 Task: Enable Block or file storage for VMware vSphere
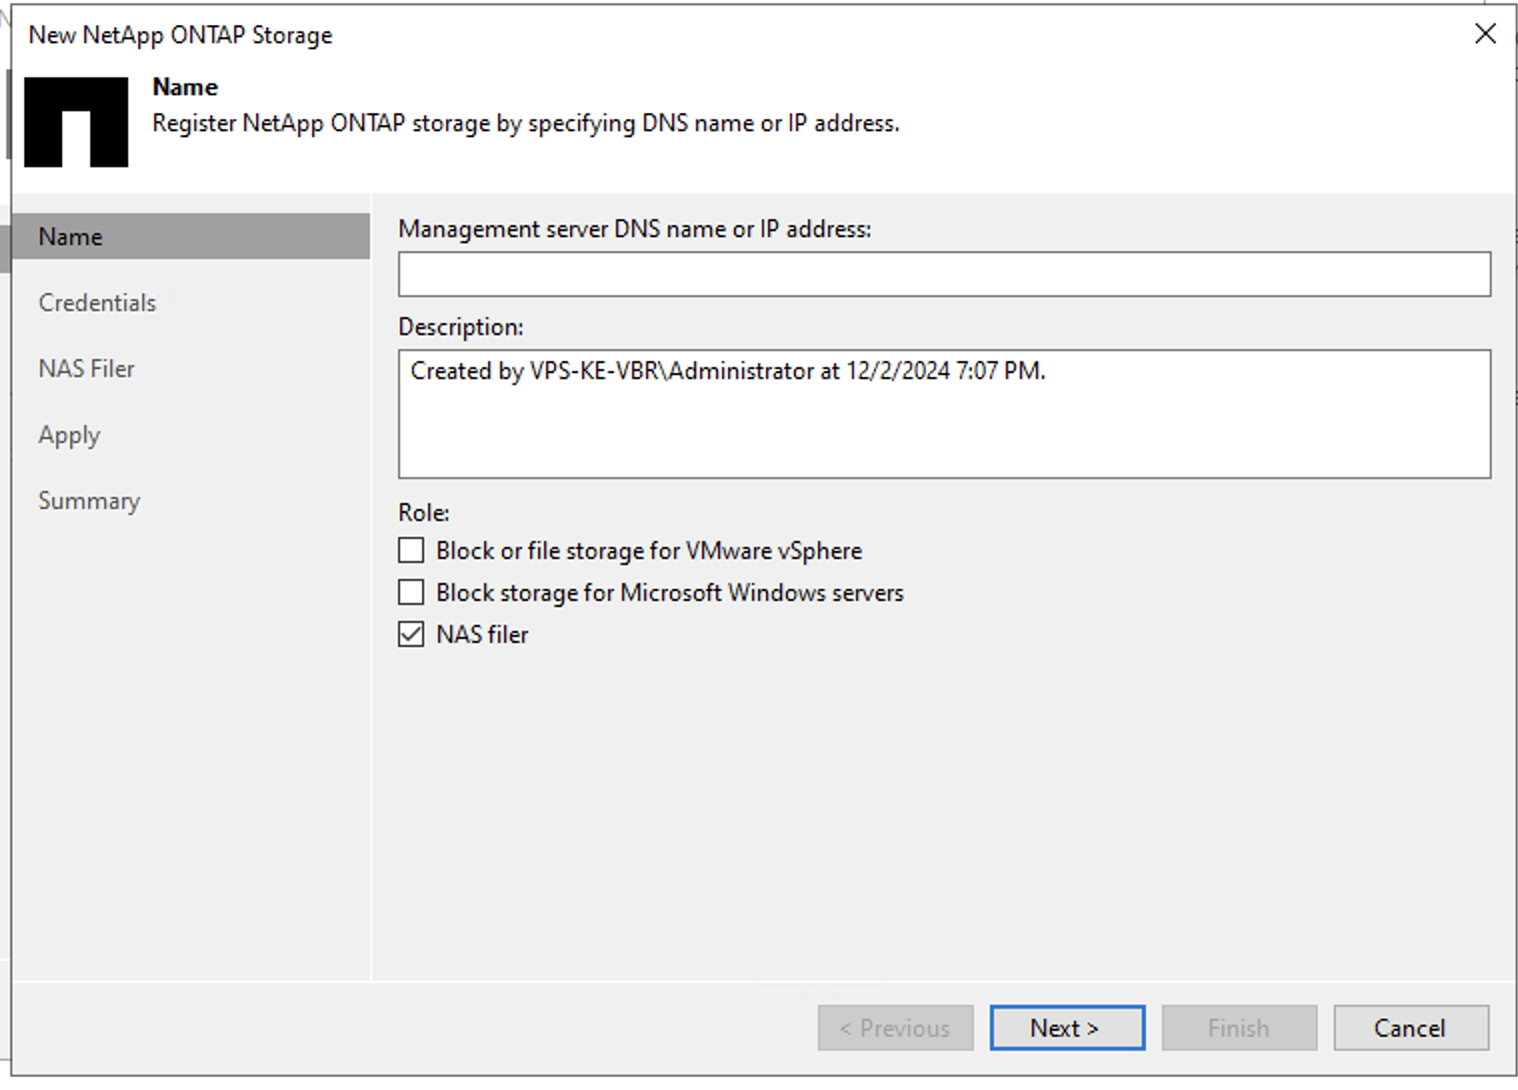pyautogui.click(x=411, y=551)
